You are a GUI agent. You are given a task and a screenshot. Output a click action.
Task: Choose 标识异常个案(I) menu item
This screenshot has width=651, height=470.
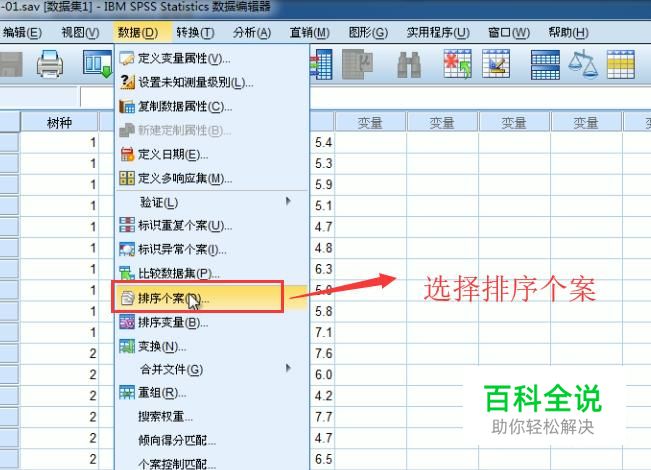click(212, 249)
